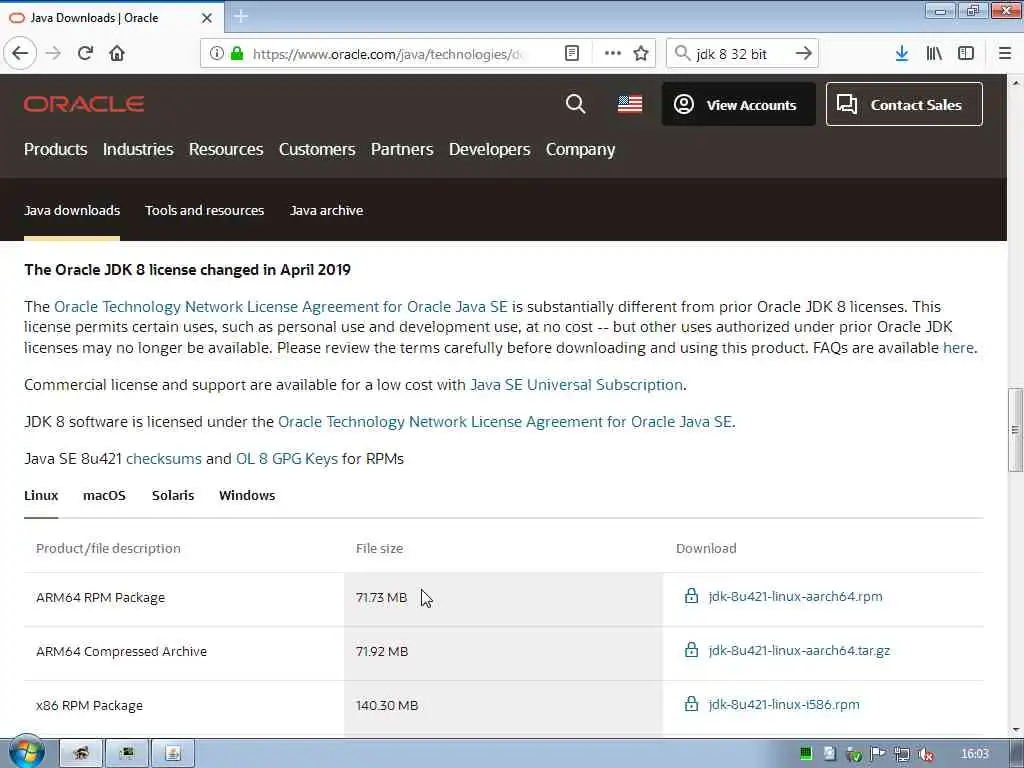Open the downloads arrow panel
1024x768 pixels.
coord(902,54)
